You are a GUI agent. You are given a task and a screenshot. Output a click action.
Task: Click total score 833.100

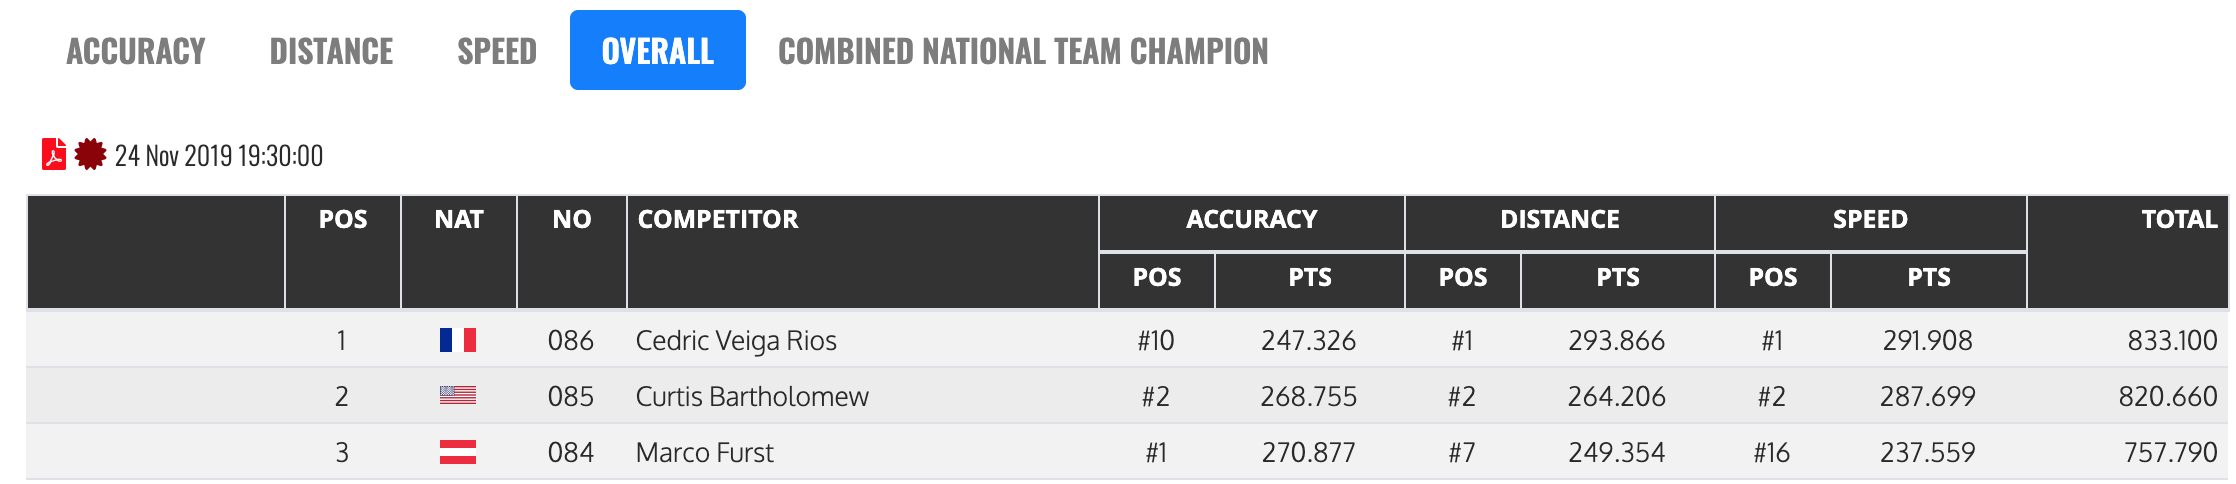pyautogui.click(x=2172, y=341)
